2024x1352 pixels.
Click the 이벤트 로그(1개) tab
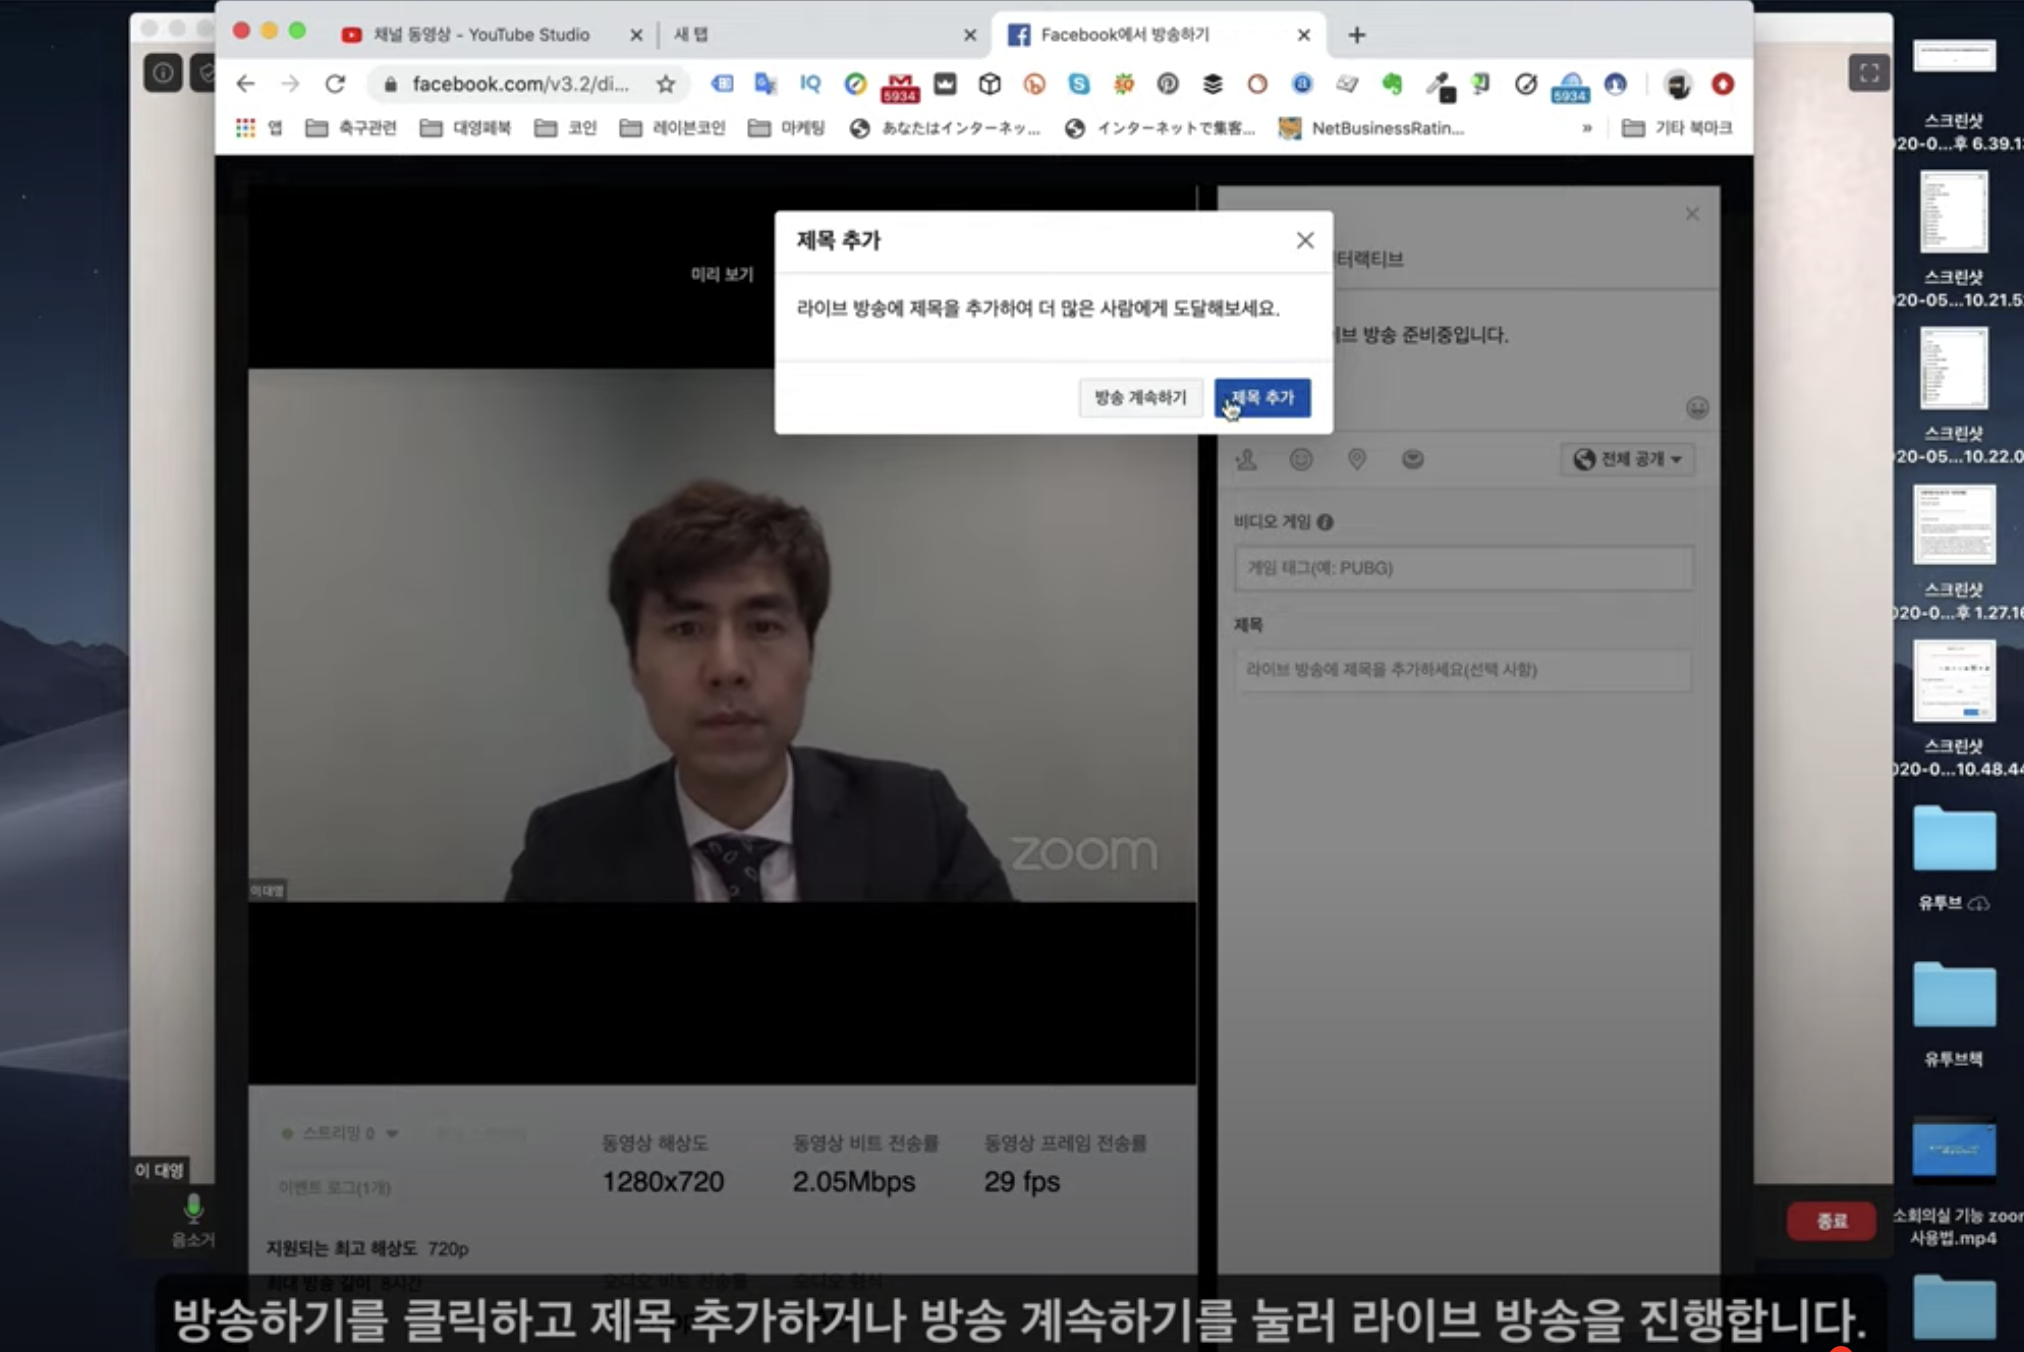click(x=334, y=1188)
